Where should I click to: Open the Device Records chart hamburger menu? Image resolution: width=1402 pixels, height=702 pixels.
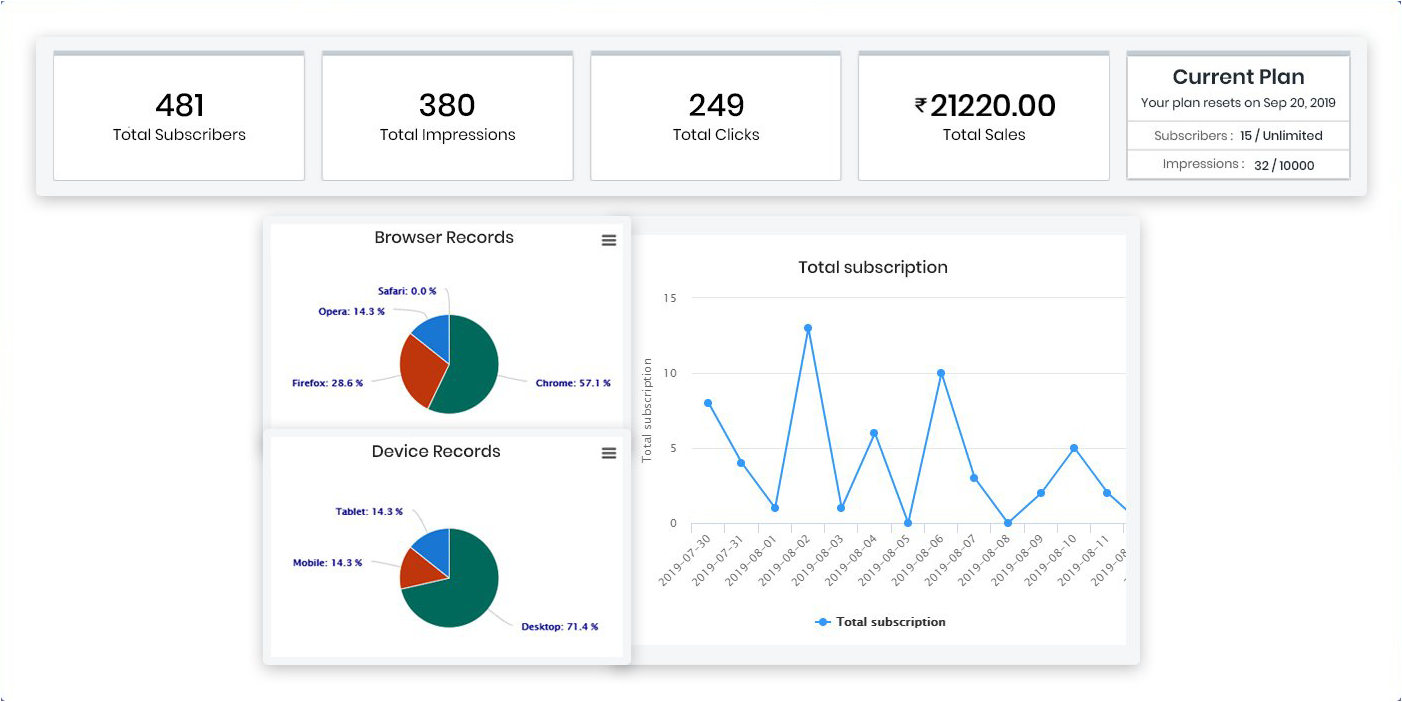[x=608, y=454]
